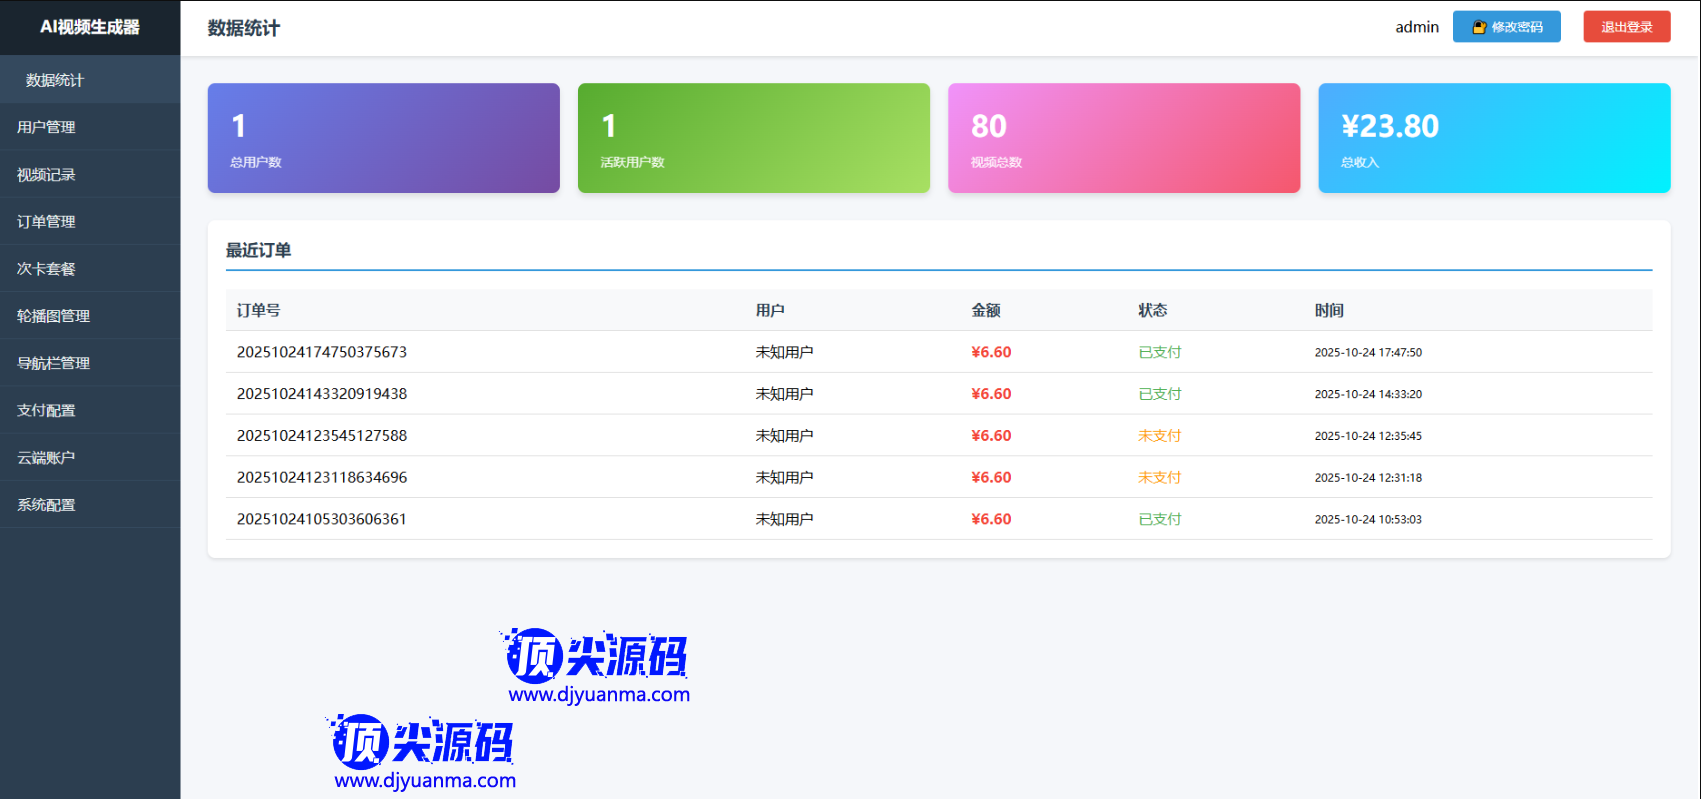Select 订单管理 menu item
This screenshot has width=1701, height=799.
[47, 221]
